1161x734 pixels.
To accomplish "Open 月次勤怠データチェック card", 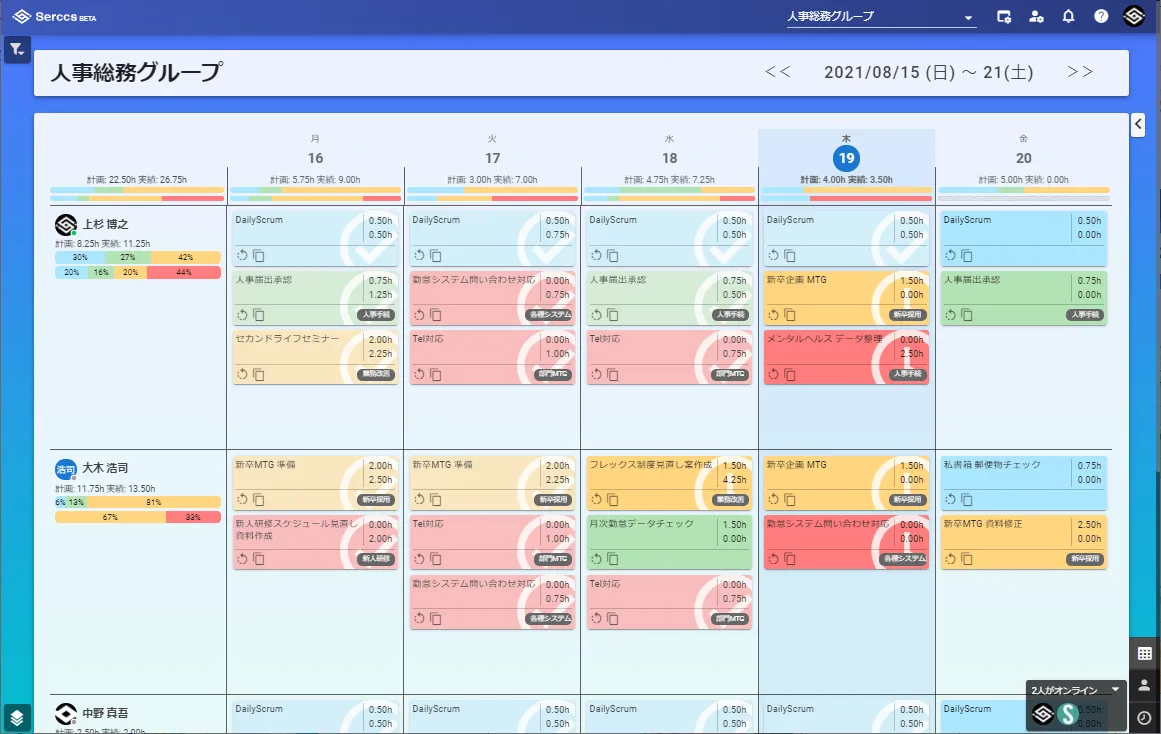I will 669,542.
